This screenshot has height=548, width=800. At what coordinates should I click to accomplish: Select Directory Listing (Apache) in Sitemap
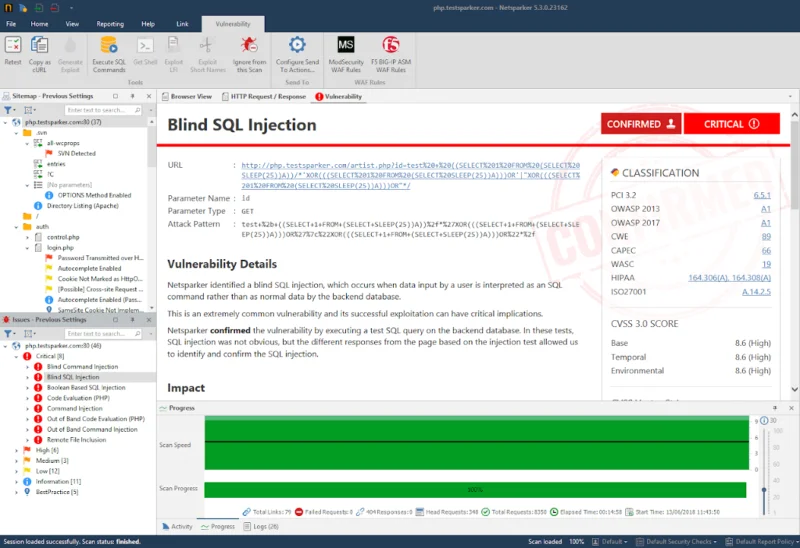(83, 206)
